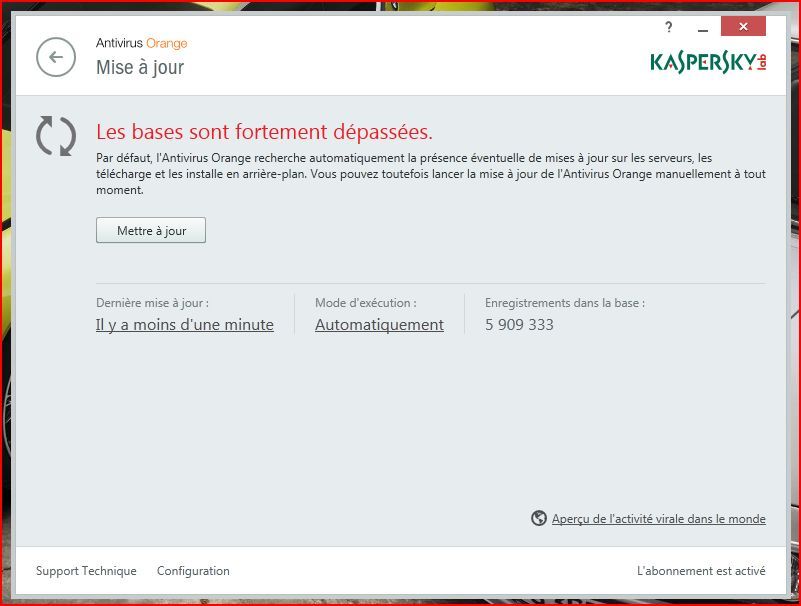Minimize the Antivirus Orange window
Viewport: 801px width, 606px height.
703,27
